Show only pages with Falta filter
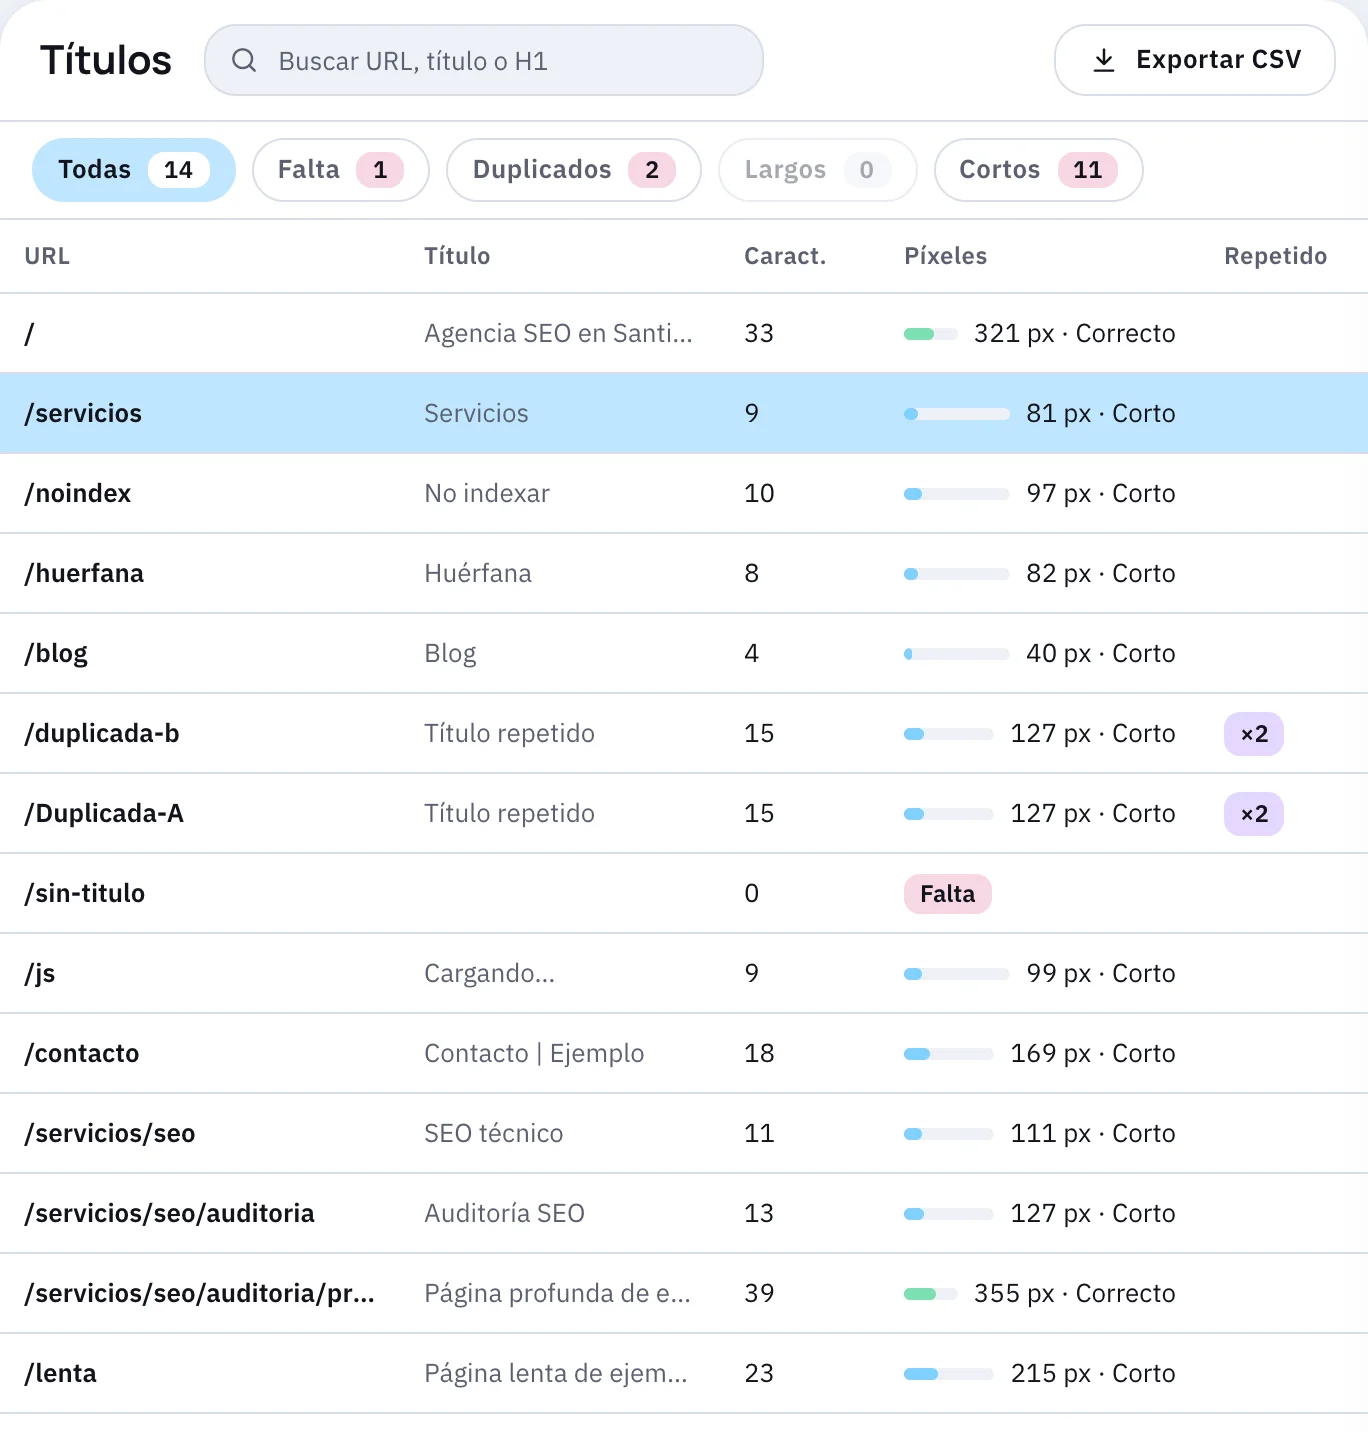Viewport: 1368px width, 1432px height. 341,170
